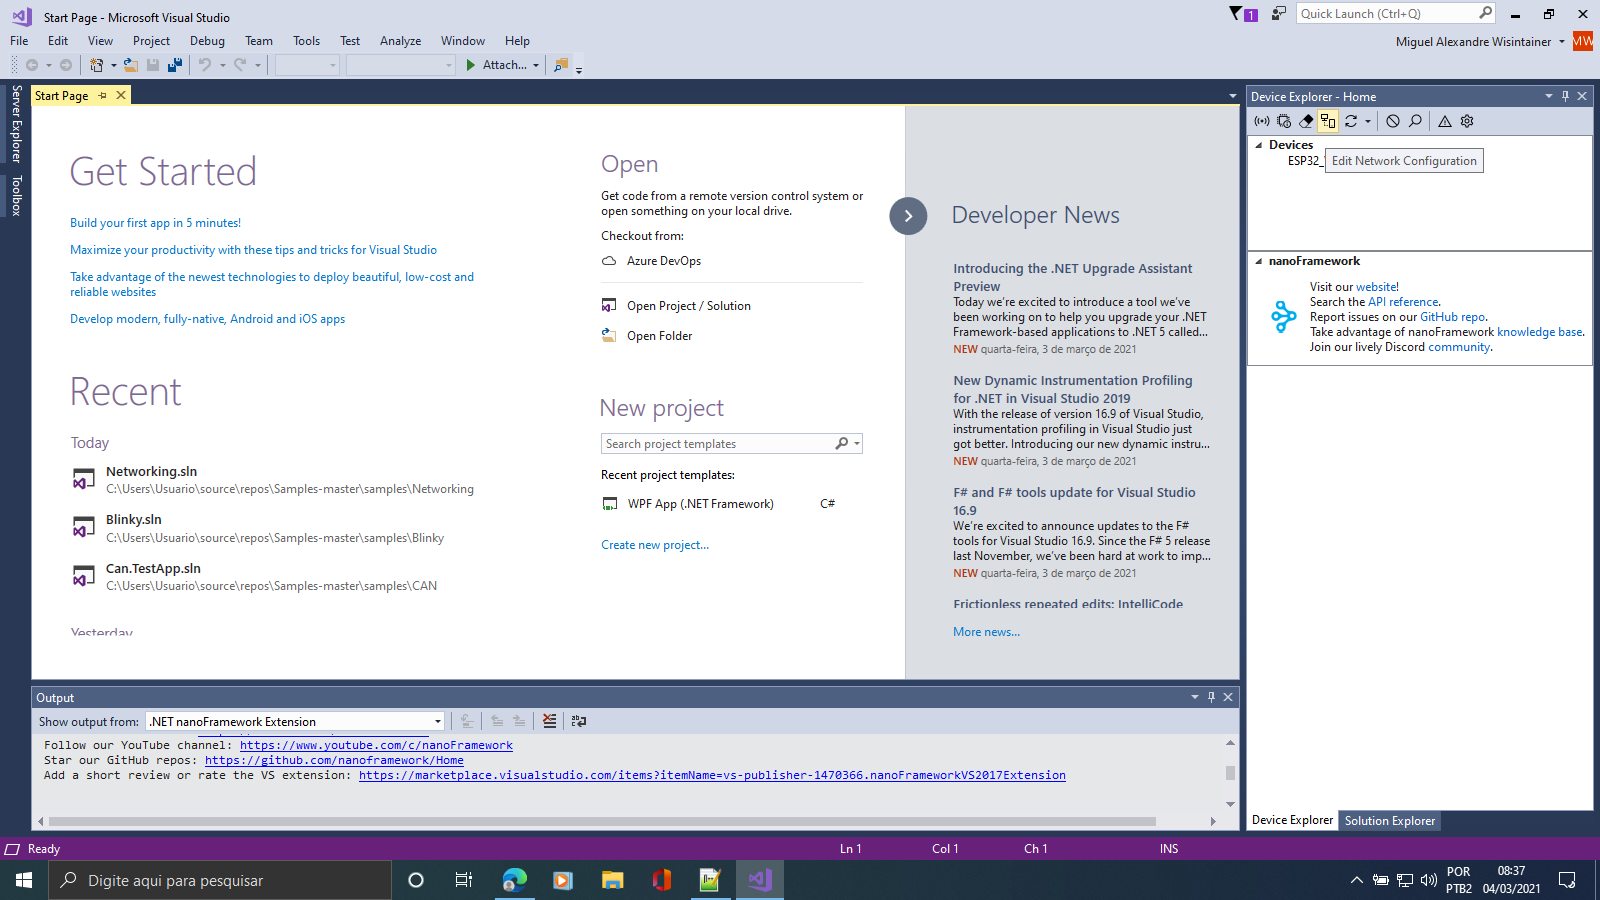The width and height of the screenshot is (1600, 900).
Task: Click the Rescan Devices magnifier icon
Action: (1415, 121)
